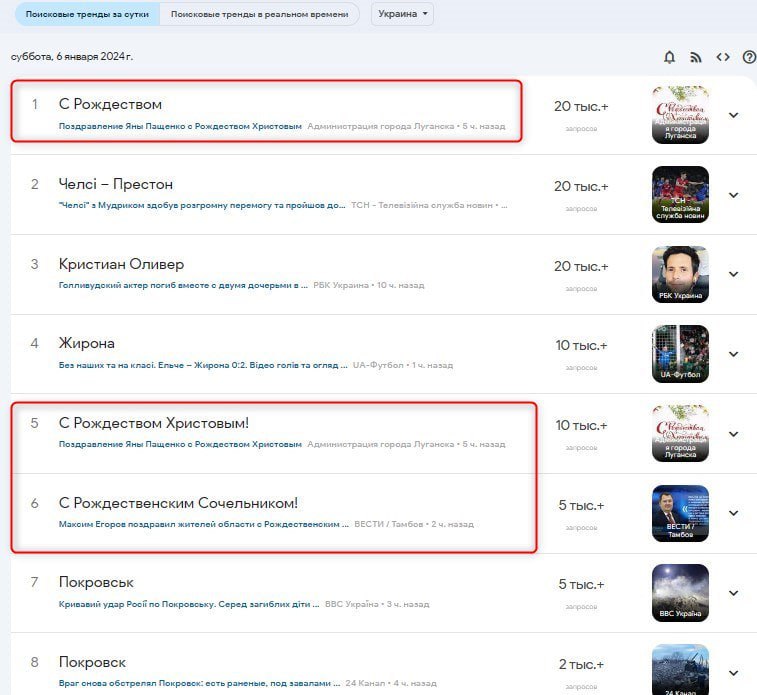Expand the 'Жирона' trend row

click(733, 354)
